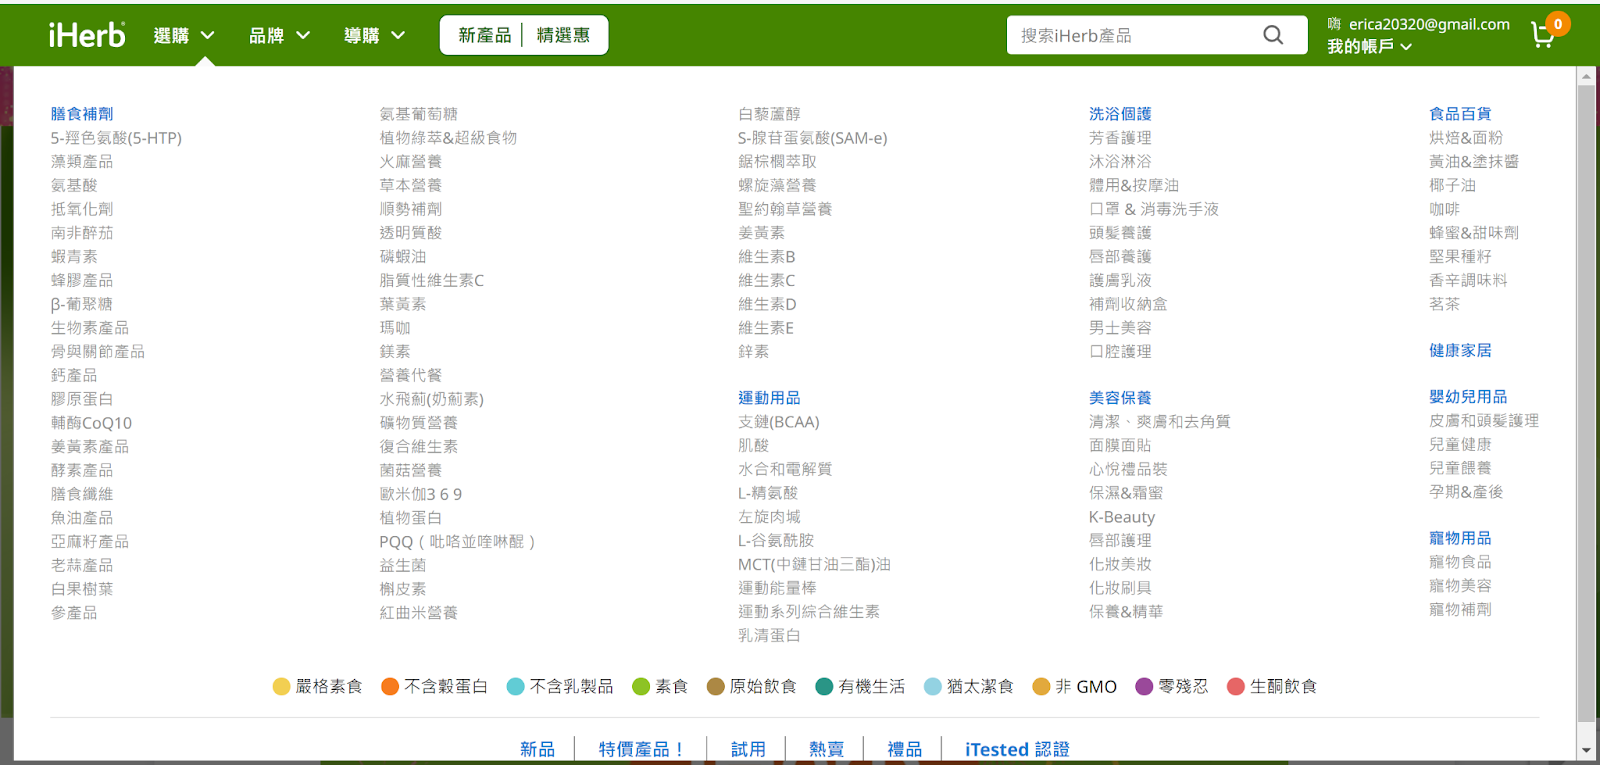Select 寵物補劑 under pet supplies
The width and height of the screenshot is (1600, 765).
pyautogui.click(x=1460, y=609)
